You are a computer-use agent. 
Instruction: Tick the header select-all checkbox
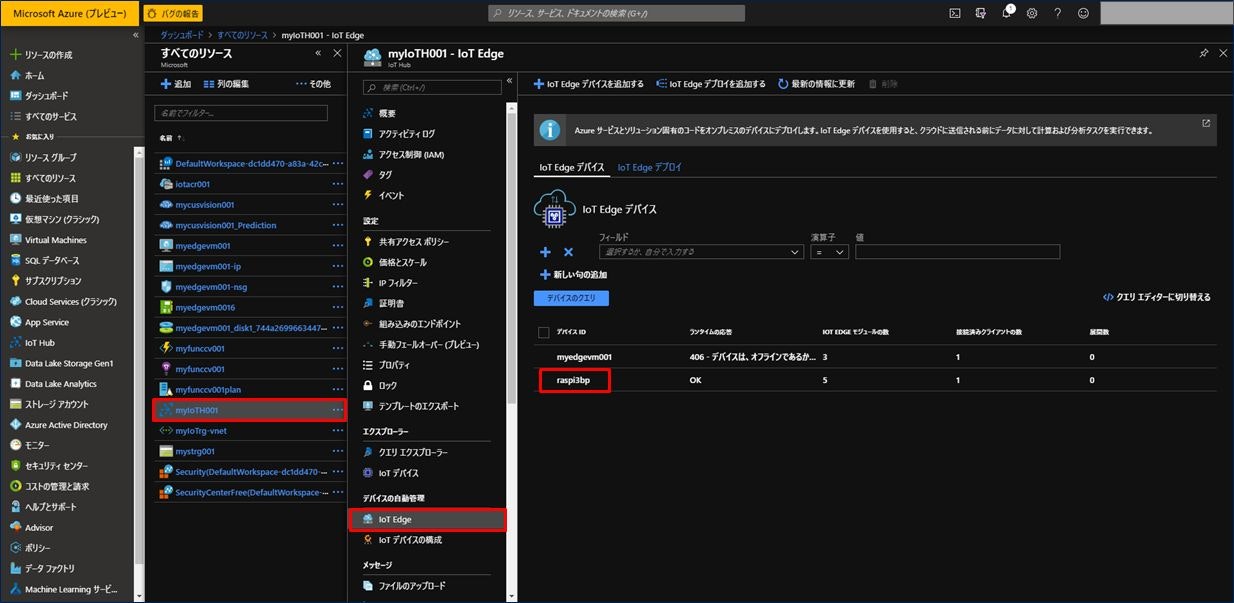point(544,332)
